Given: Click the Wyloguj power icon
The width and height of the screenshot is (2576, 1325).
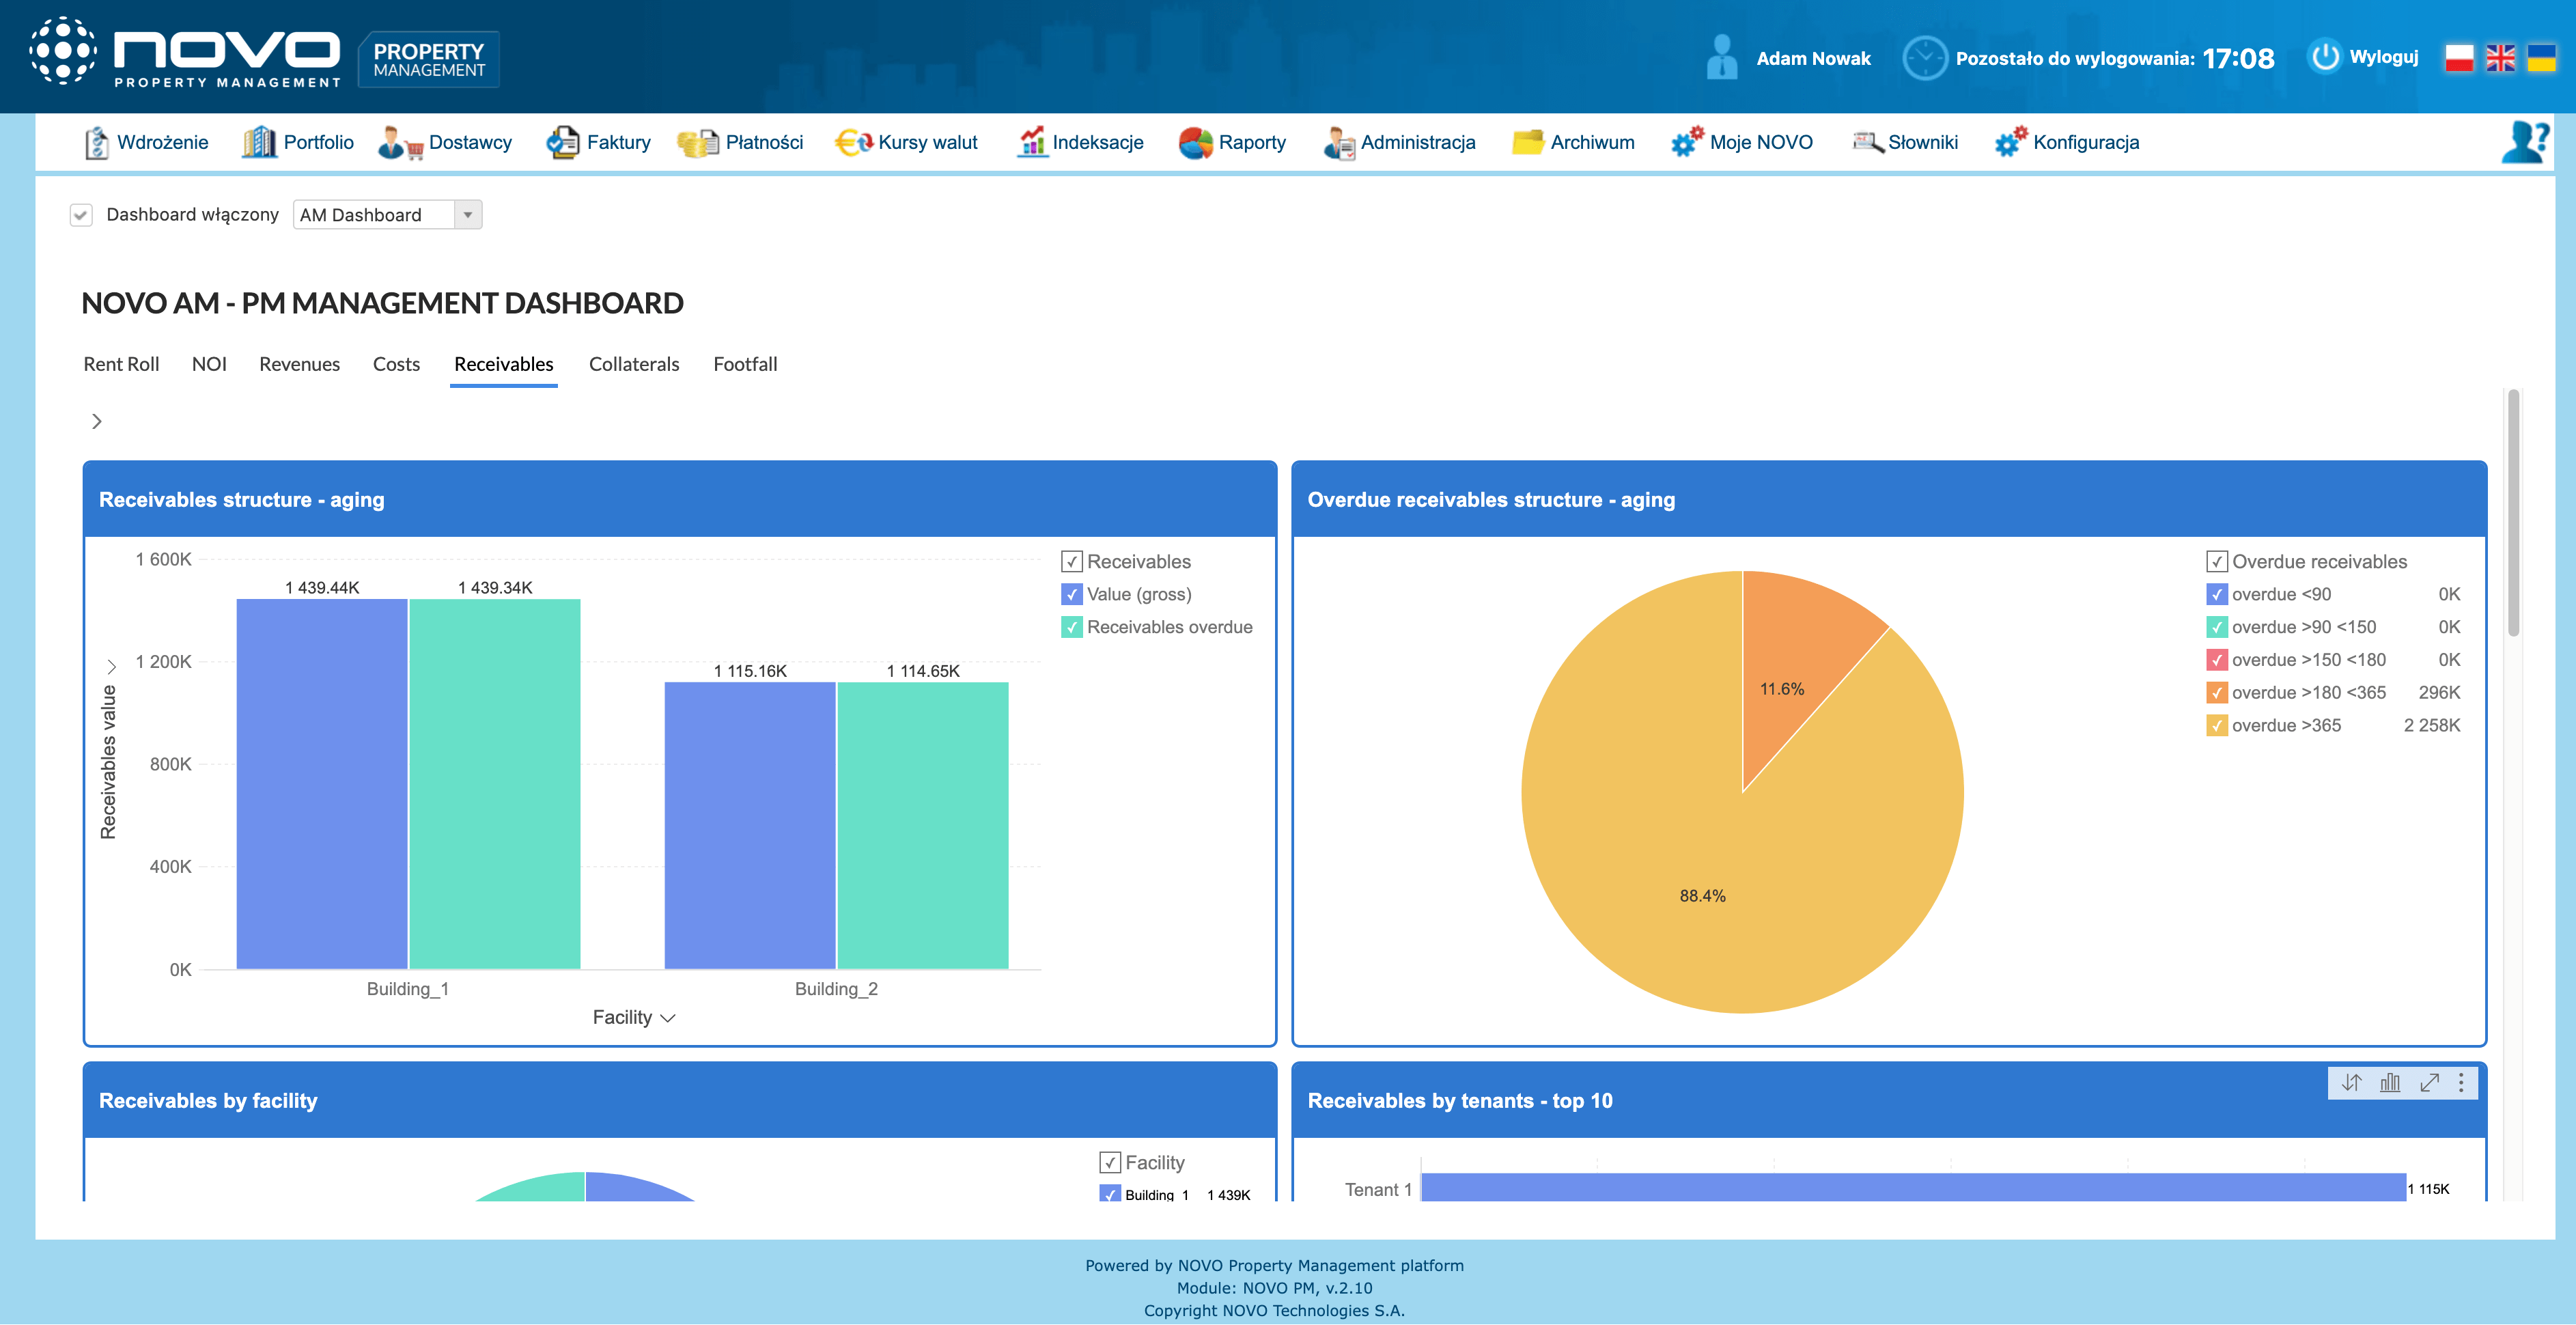Looking at the screenshot, I should 2325,57.
